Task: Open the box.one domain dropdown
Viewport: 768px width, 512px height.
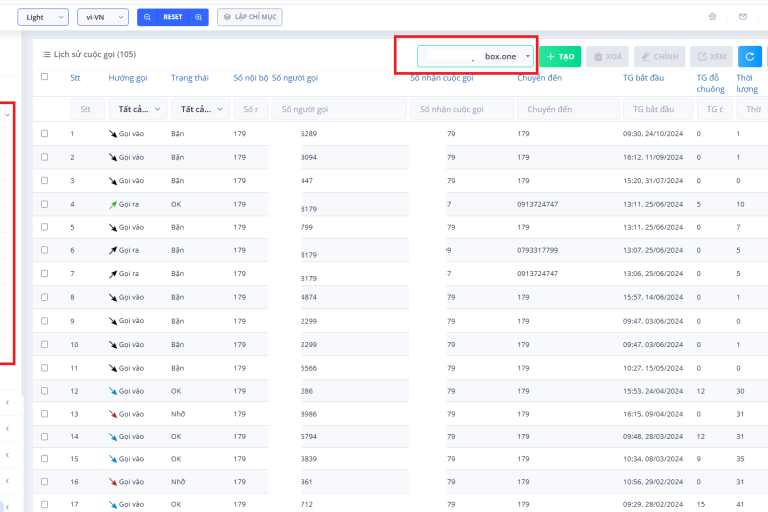Action: click(476, 57)
